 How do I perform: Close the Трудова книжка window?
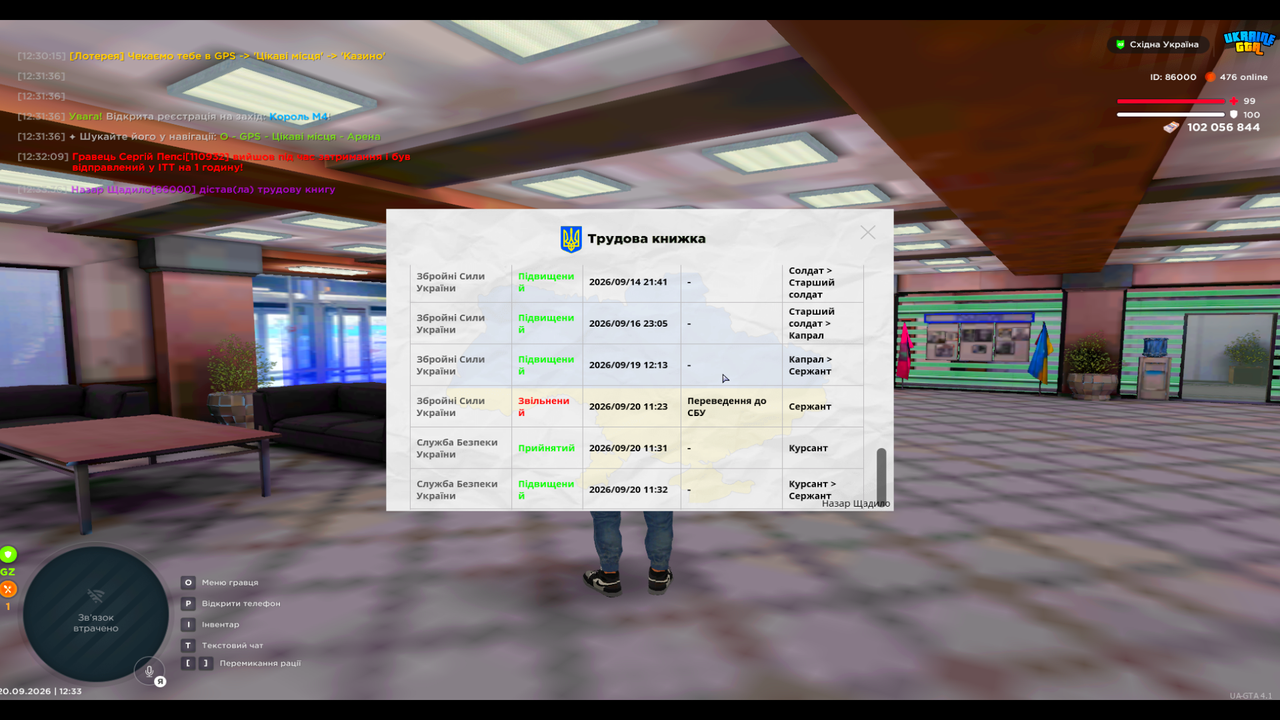point(867,232)
